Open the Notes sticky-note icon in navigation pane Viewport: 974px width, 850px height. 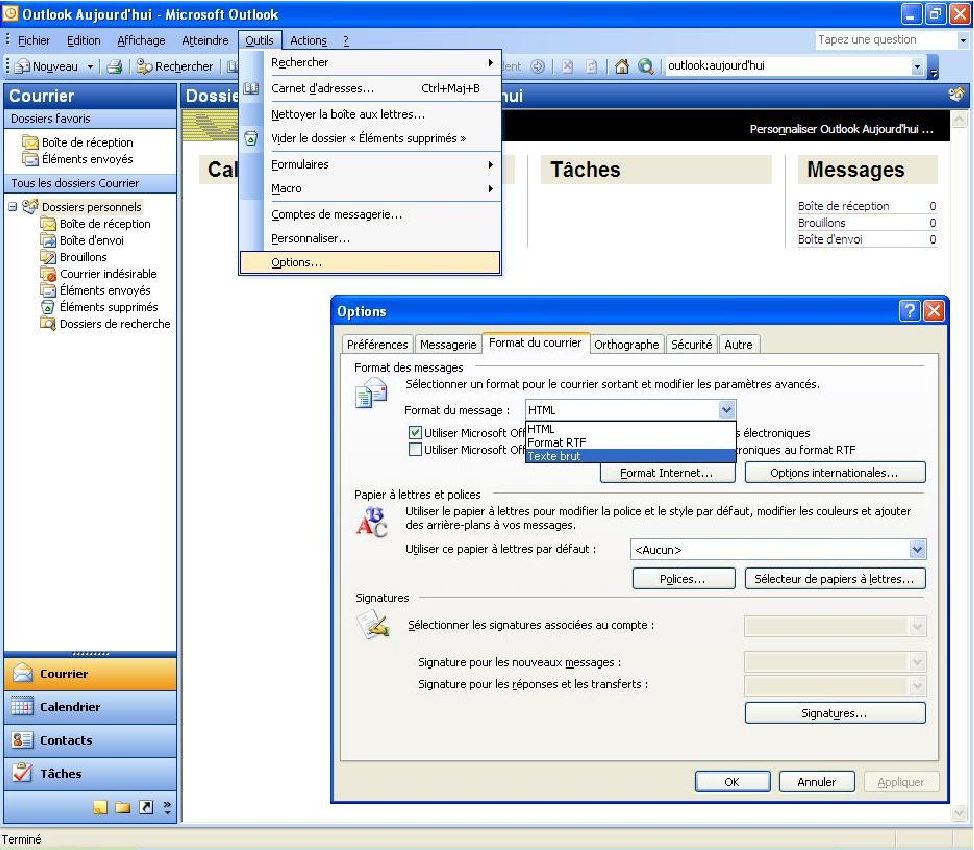(100, 807)
